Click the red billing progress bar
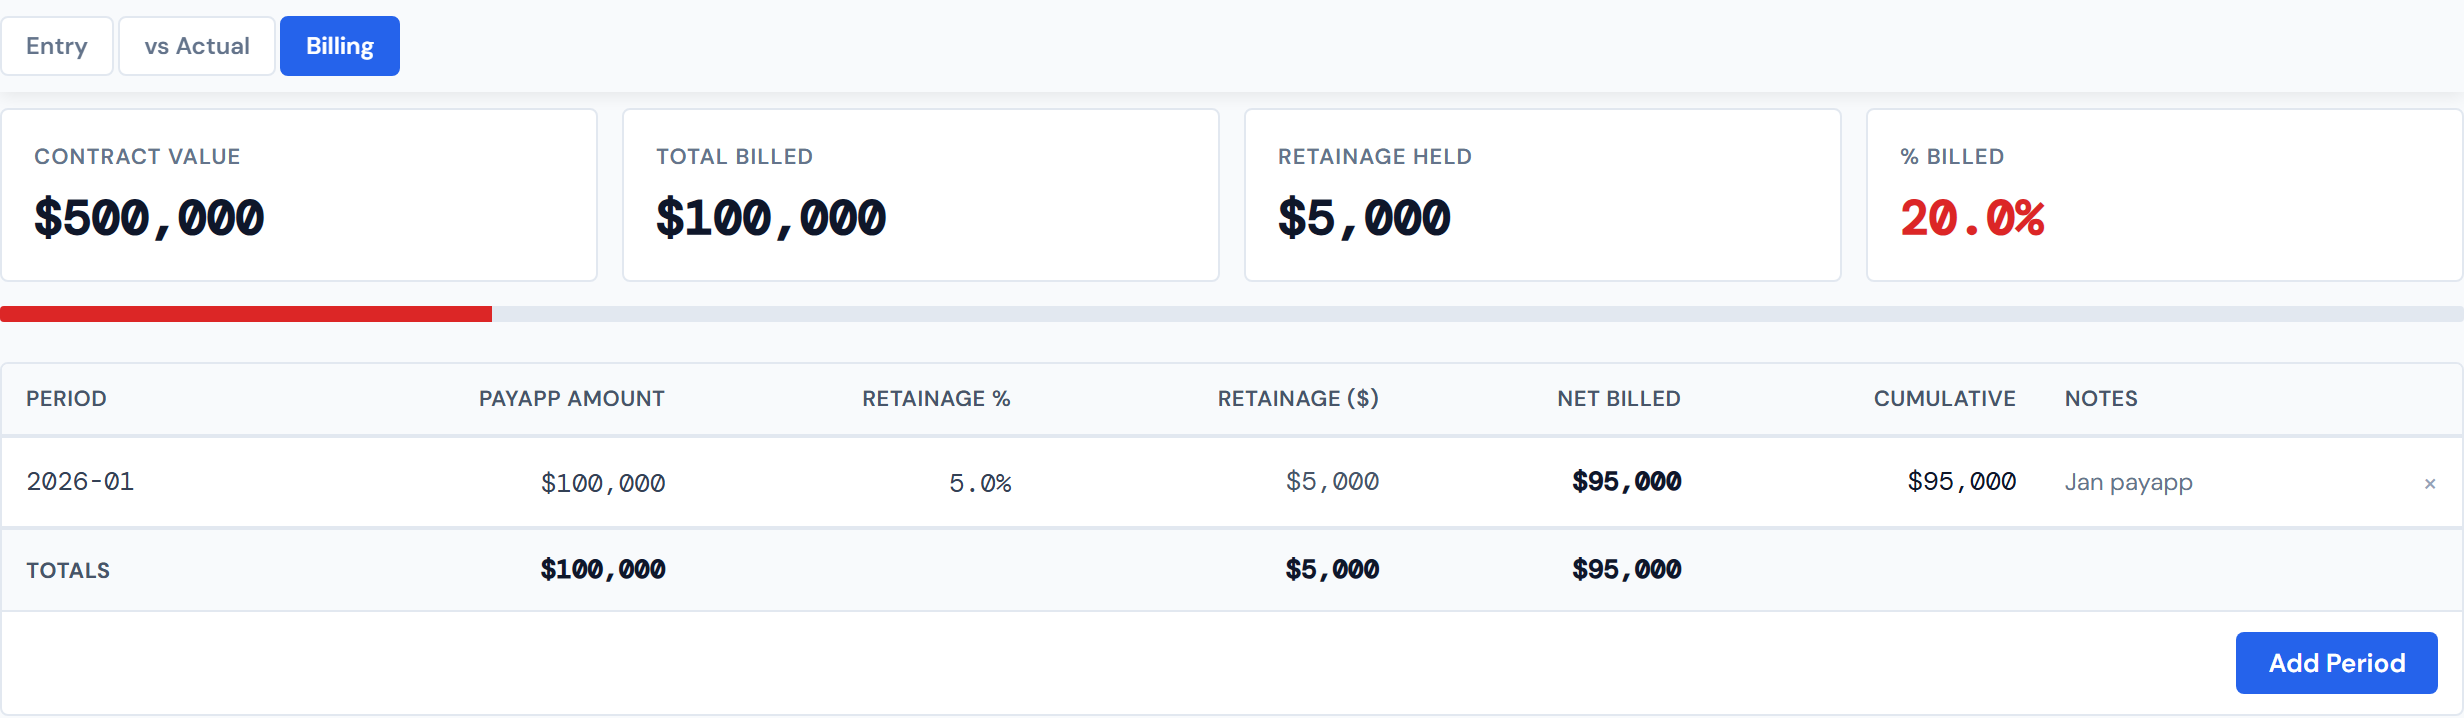 click(246, 313)
